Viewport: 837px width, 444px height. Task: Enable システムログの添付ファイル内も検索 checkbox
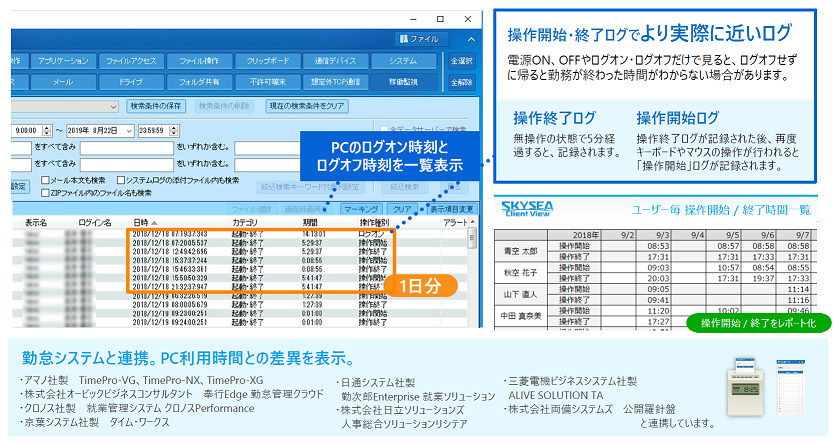coord(121,180)
